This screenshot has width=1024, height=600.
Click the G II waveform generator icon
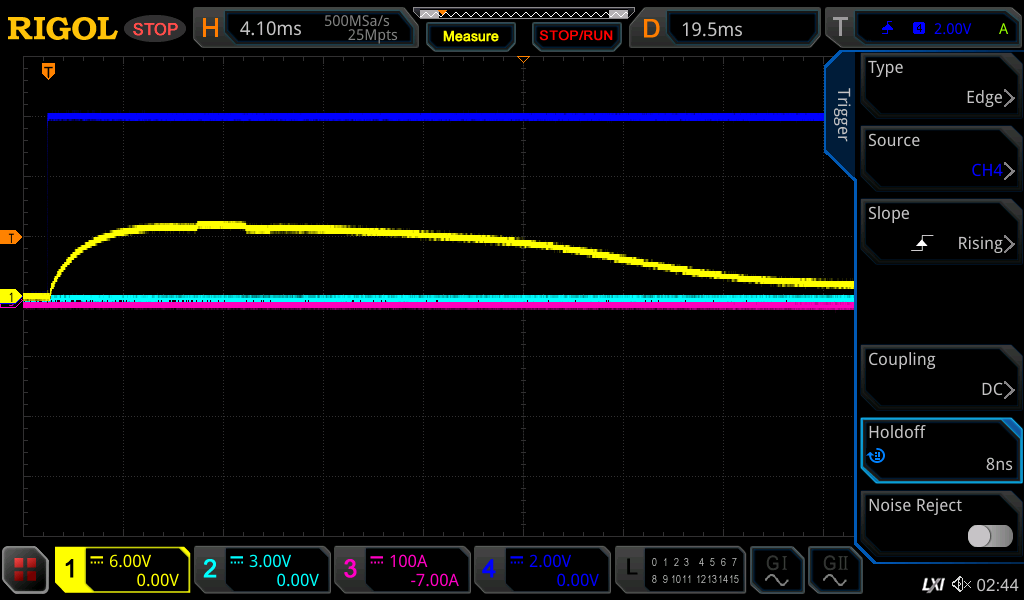point(835,570)
